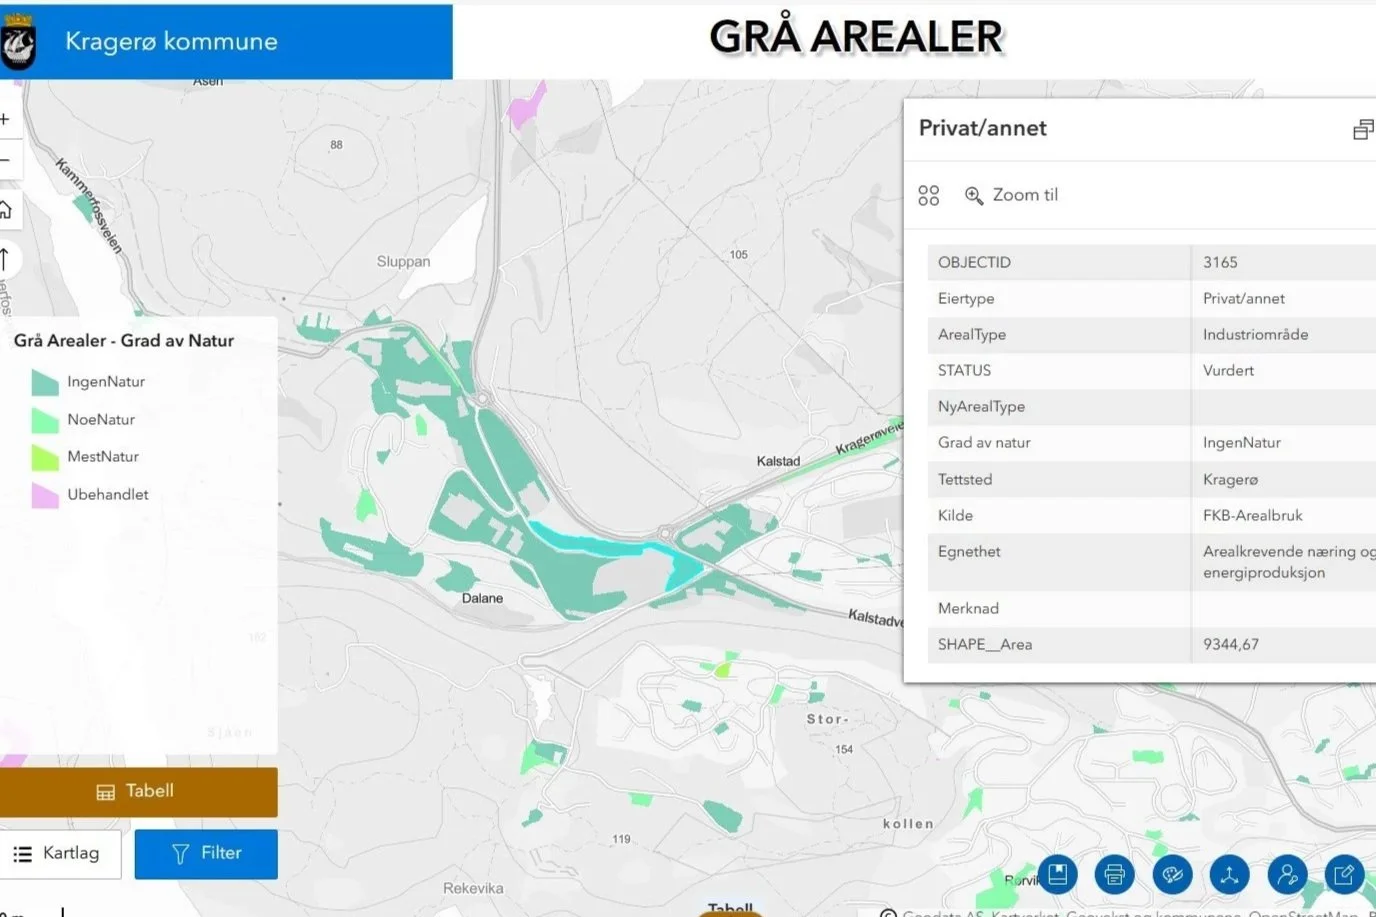This screenshot has height=917, width=1376.
Task: Click the Rekevika place label on map
Action: tap(473, 888)
